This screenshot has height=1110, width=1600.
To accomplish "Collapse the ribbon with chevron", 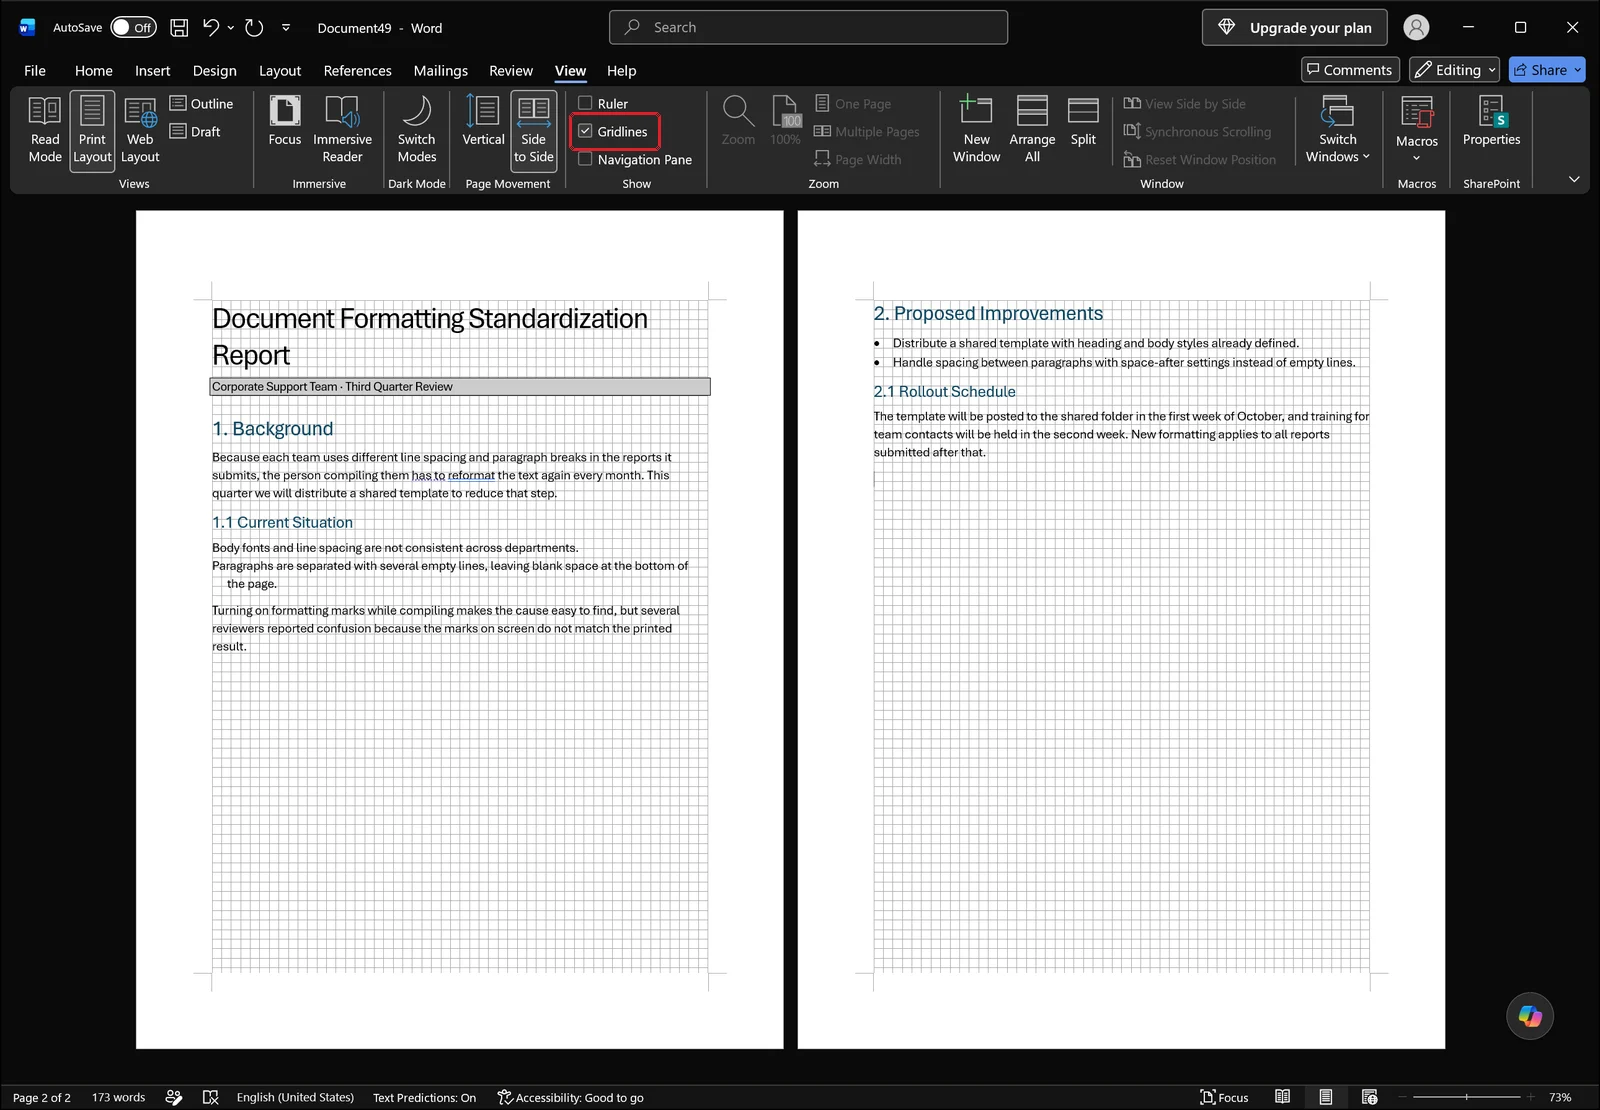I will [1574, 179].
